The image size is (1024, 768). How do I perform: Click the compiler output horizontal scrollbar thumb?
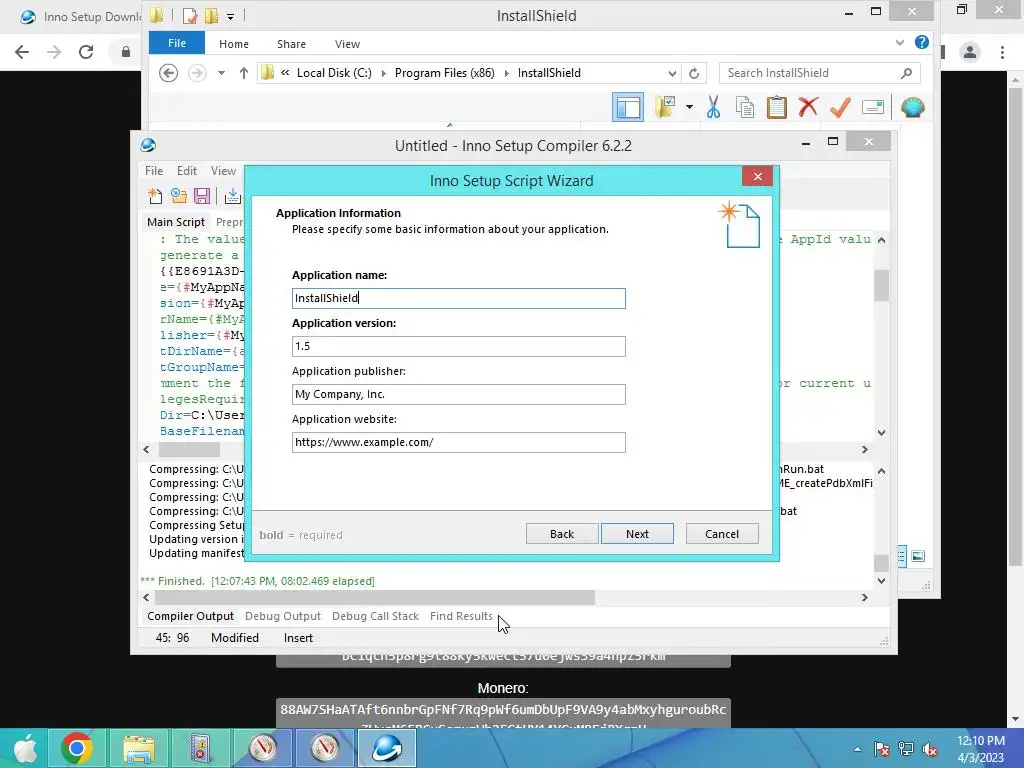click(376, 598)
